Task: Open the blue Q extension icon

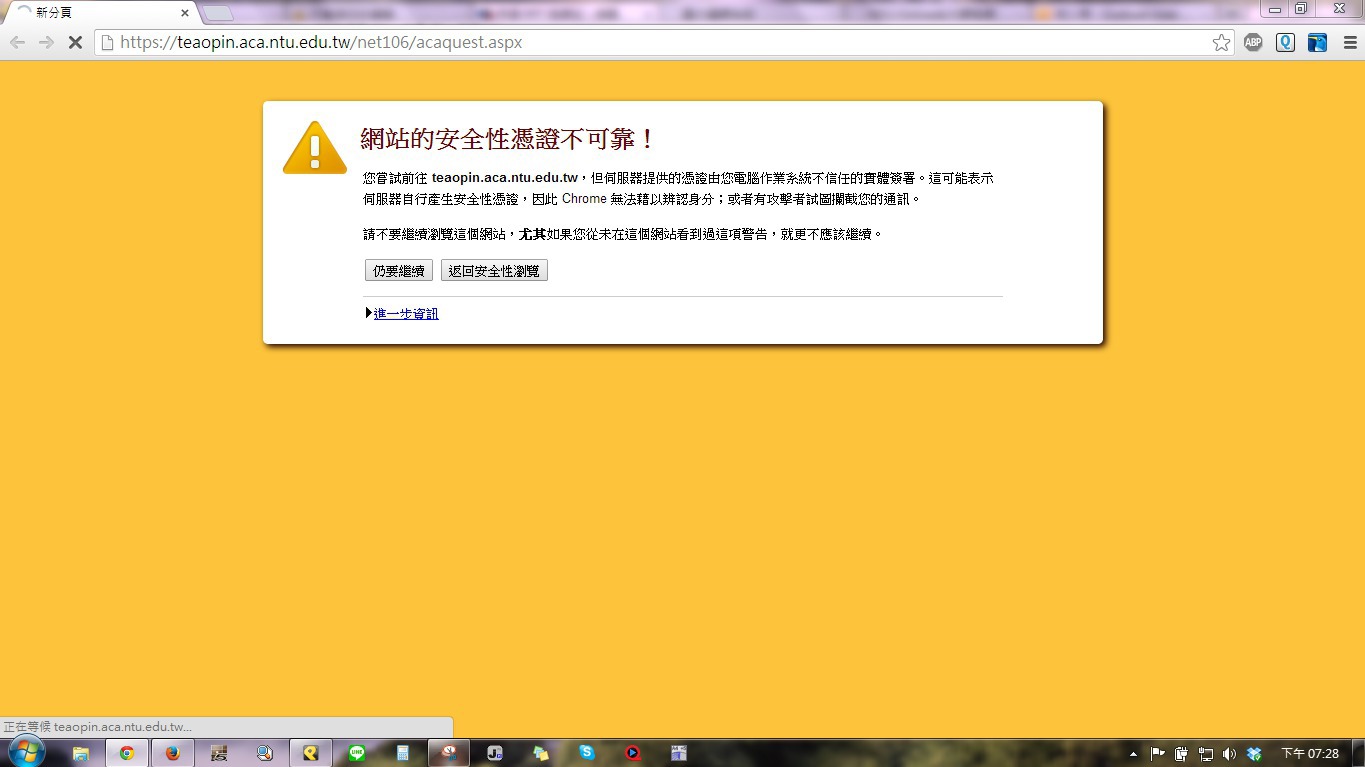Action: 1285,43
